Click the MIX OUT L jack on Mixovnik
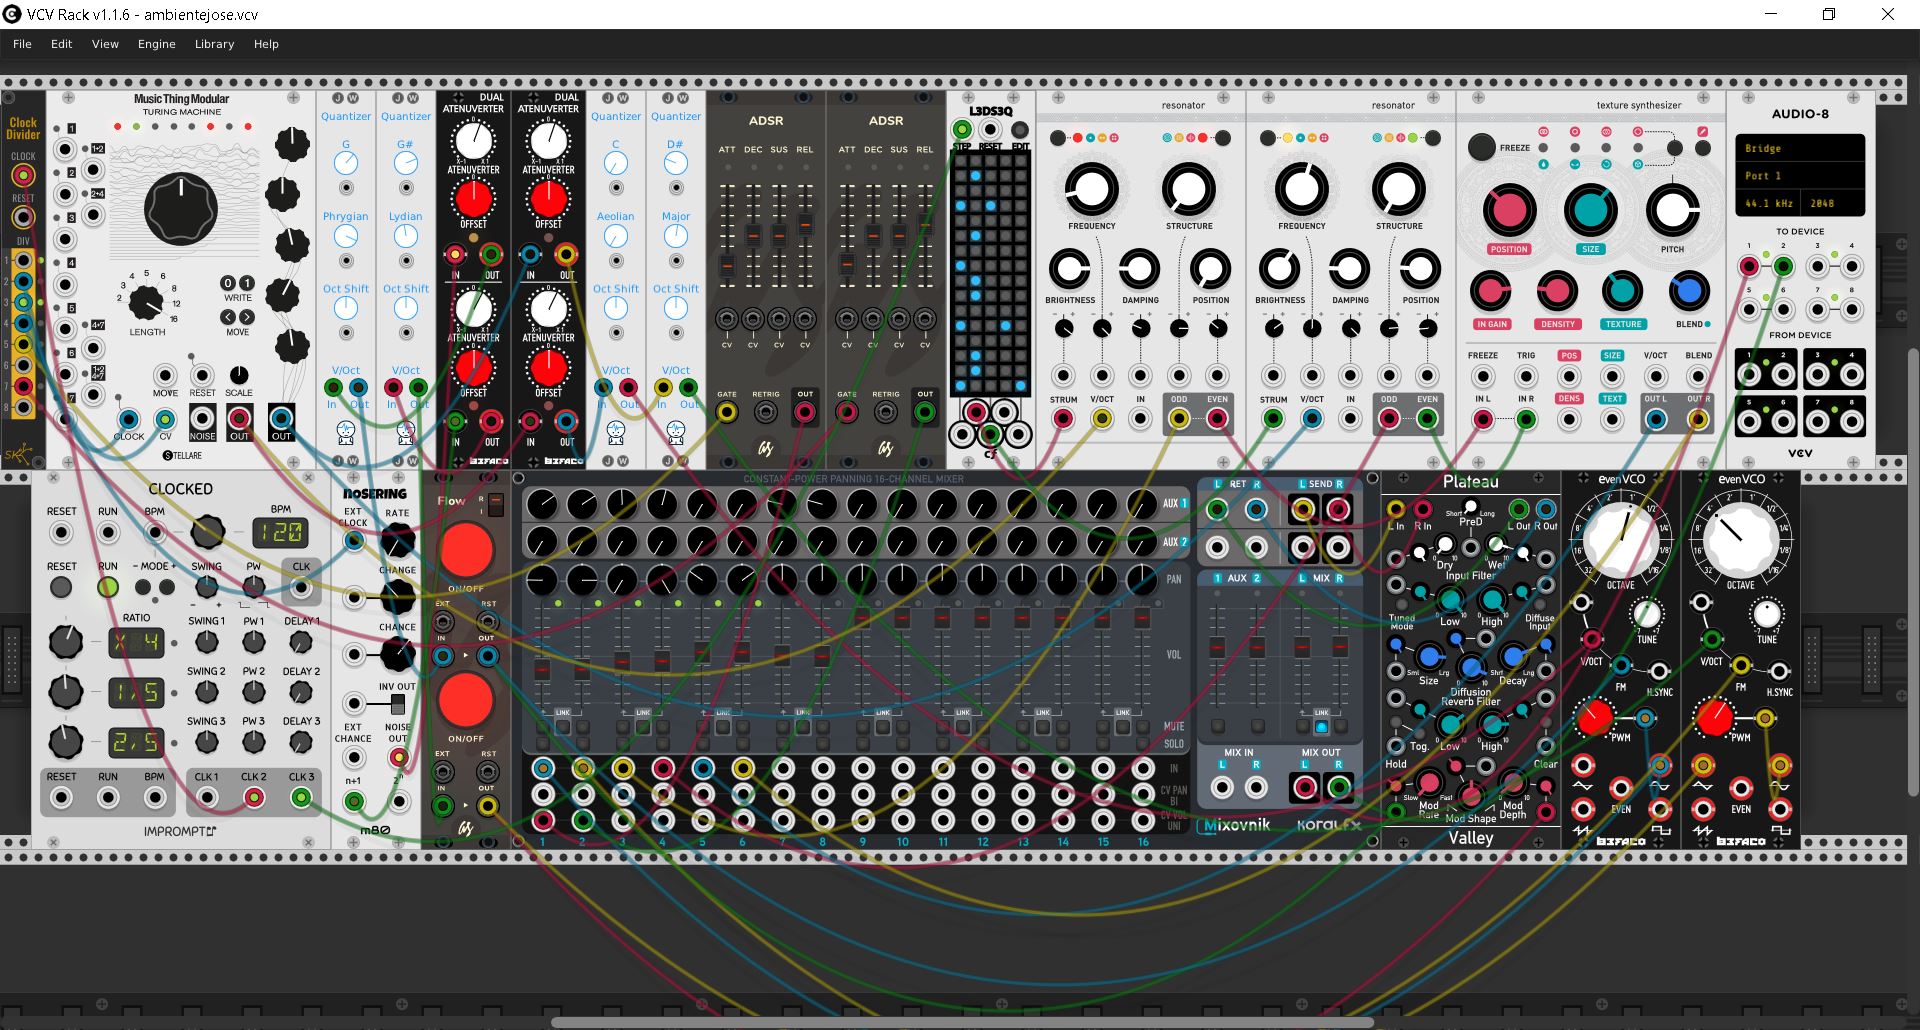The image size is (1920, 1030). 1304,788
